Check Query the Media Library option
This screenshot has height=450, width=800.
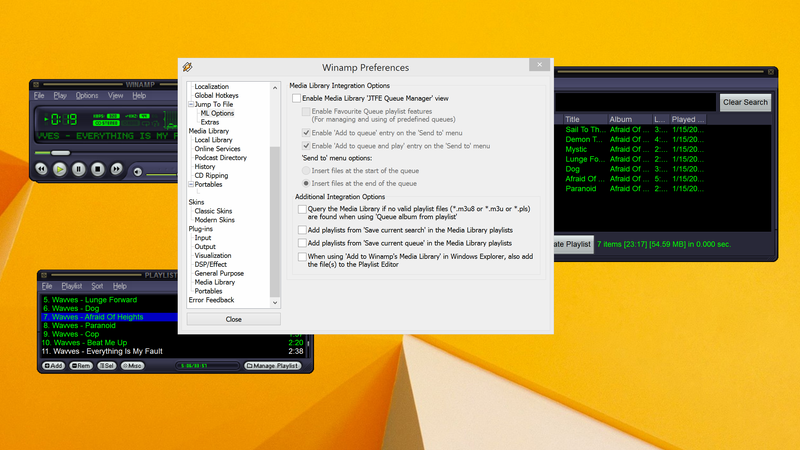[x=302, y=209]
